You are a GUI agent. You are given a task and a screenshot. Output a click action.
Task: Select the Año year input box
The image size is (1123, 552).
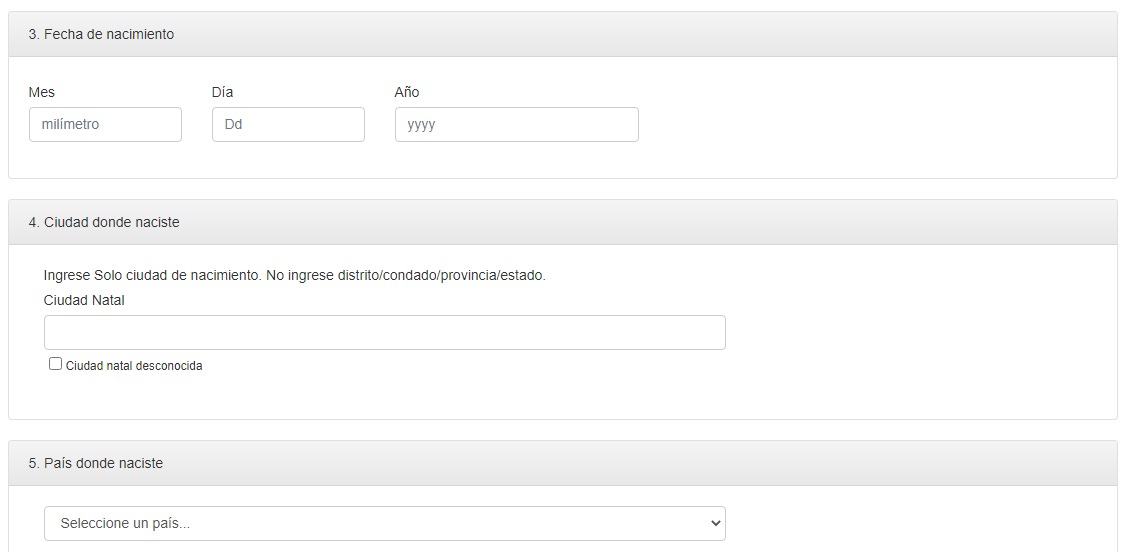coord(516,125)
